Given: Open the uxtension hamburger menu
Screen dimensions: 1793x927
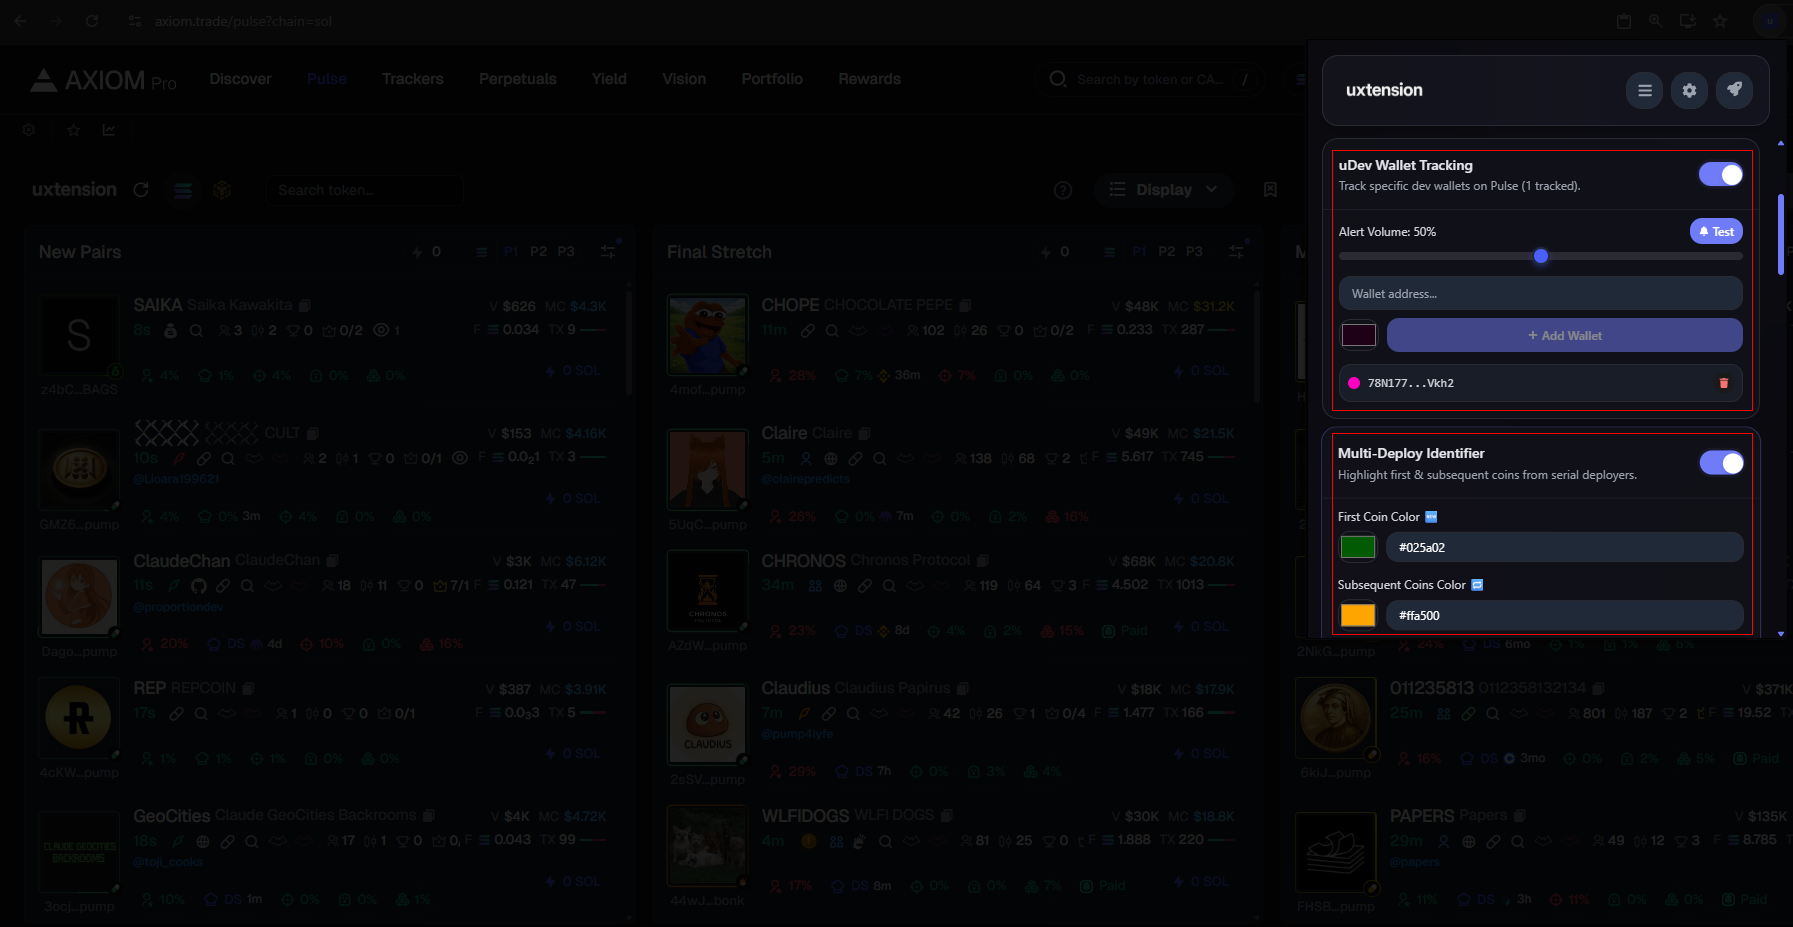Looking at the screenshot, I should [x=1644, y=90].
